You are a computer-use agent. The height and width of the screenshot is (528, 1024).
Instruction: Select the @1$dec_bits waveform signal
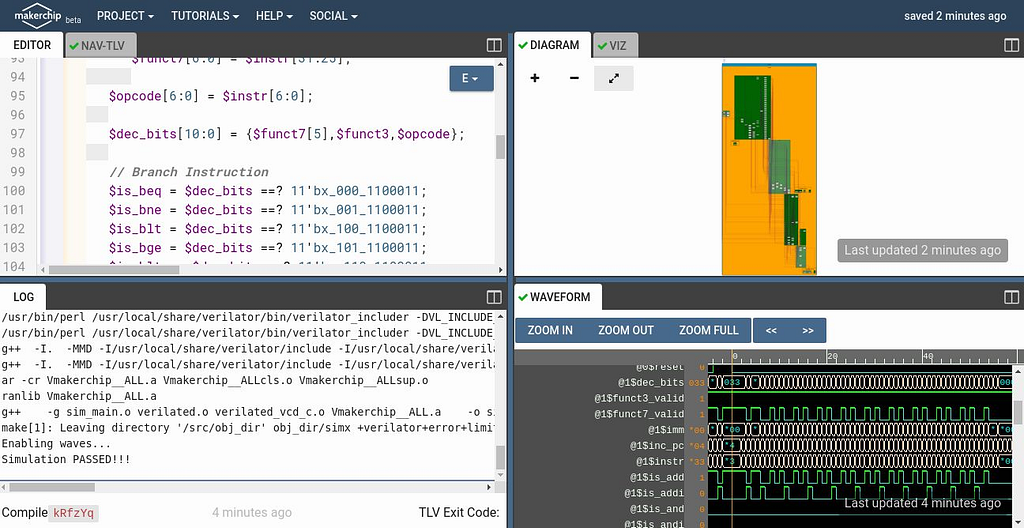[651, 382]
